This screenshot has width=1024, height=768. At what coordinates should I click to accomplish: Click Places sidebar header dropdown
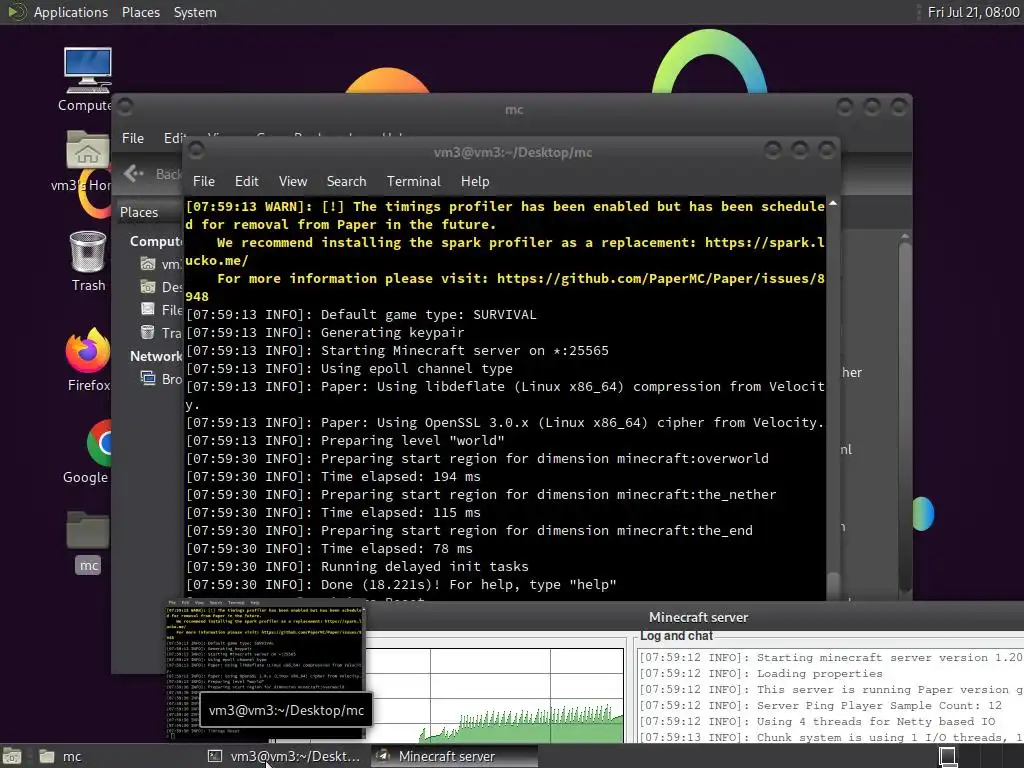[150, 212]
